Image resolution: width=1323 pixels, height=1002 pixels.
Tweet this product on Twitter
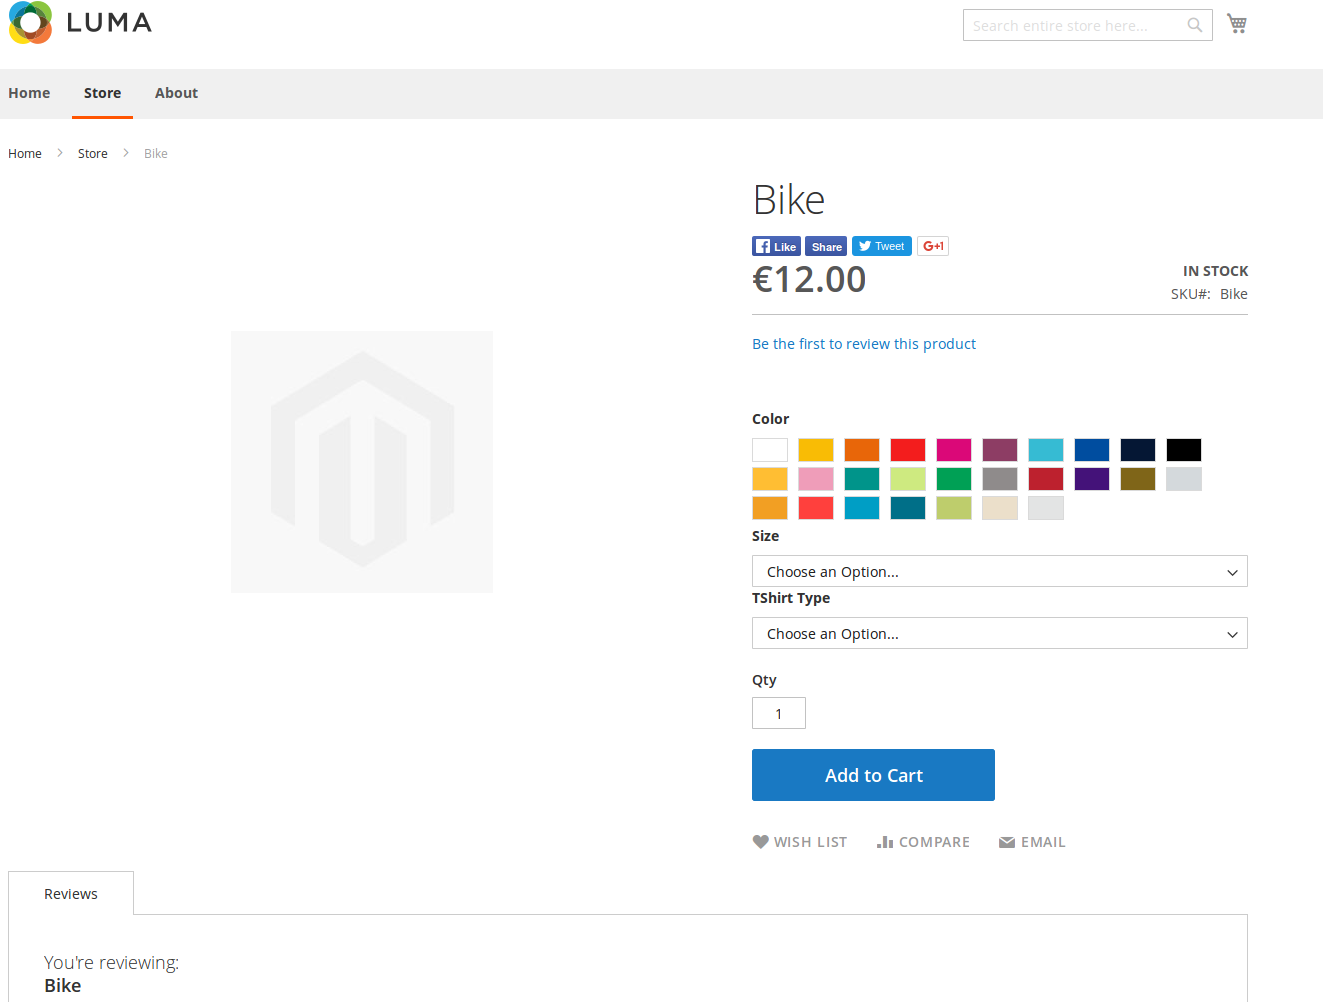[881, 245]
